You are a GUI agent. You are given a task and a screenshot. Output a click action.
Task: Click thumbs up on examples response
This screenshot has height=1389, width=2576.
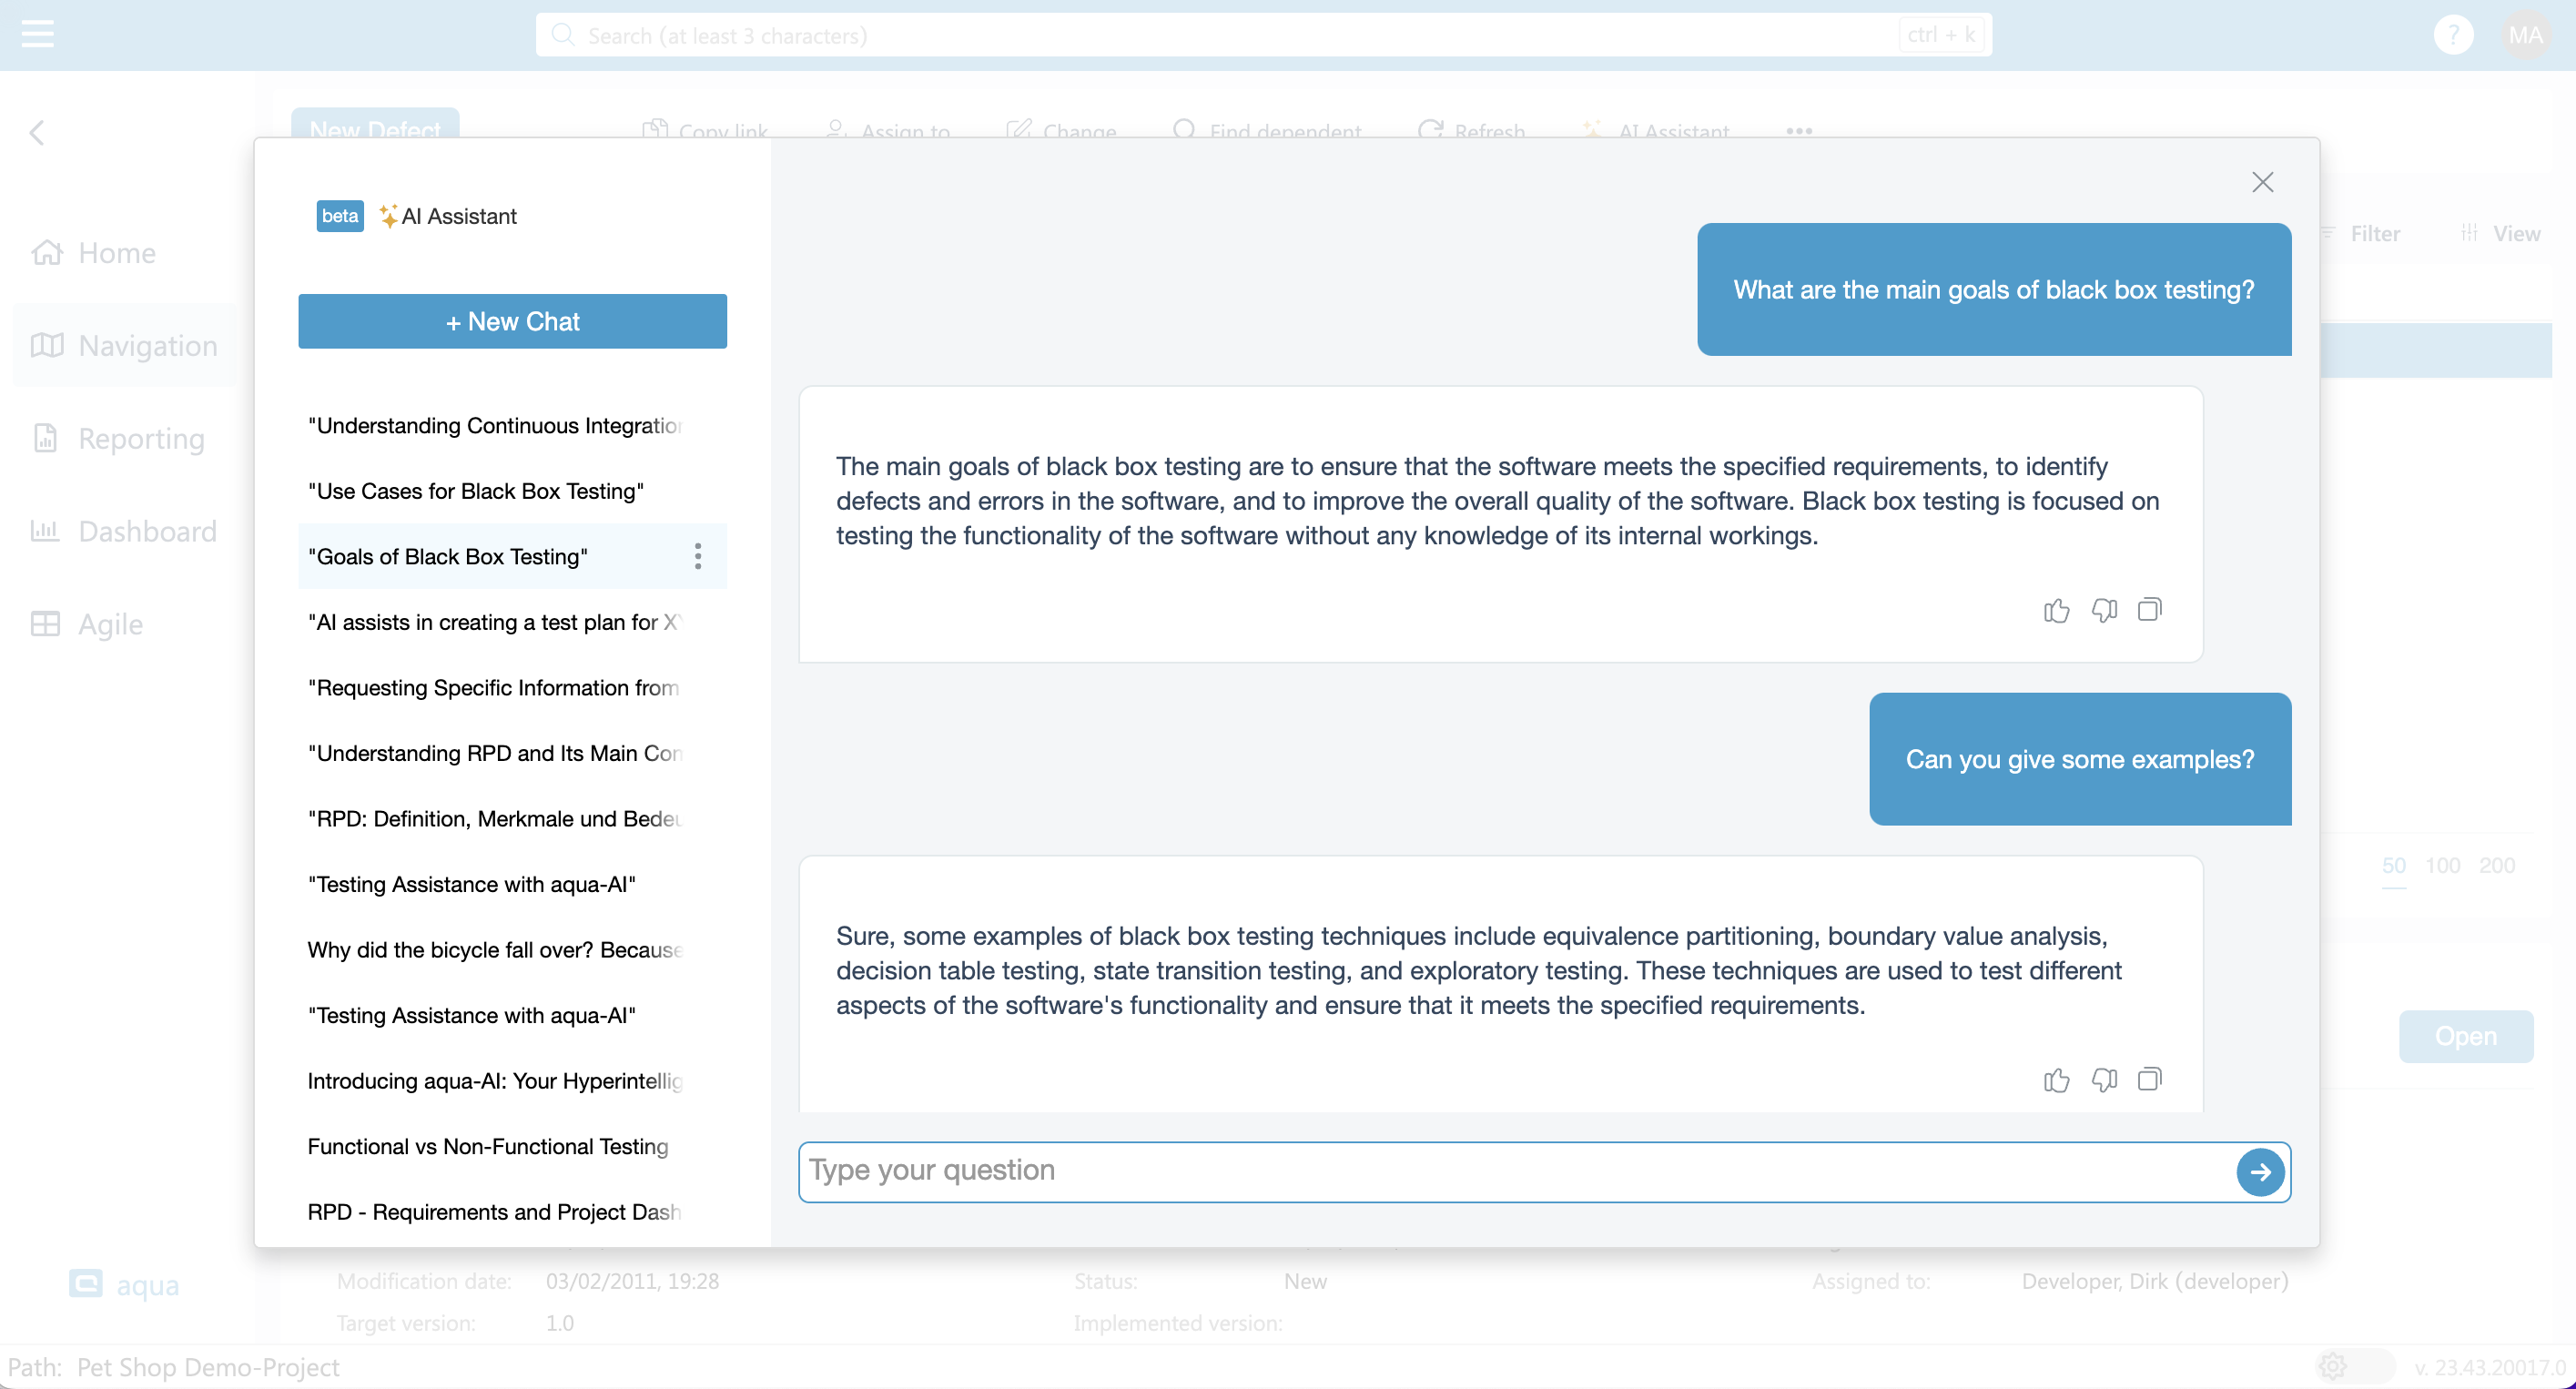click(x=2056, y=1080)
